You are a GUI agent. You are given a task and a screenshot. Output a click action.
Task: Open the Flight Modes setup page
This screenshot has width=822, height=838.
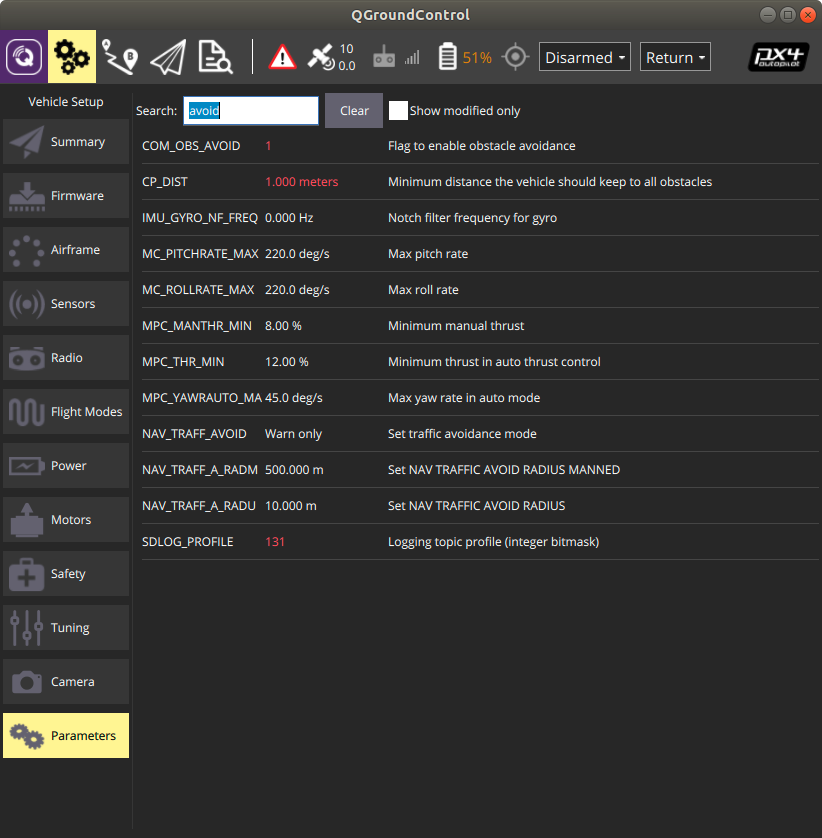coord(66,412)
